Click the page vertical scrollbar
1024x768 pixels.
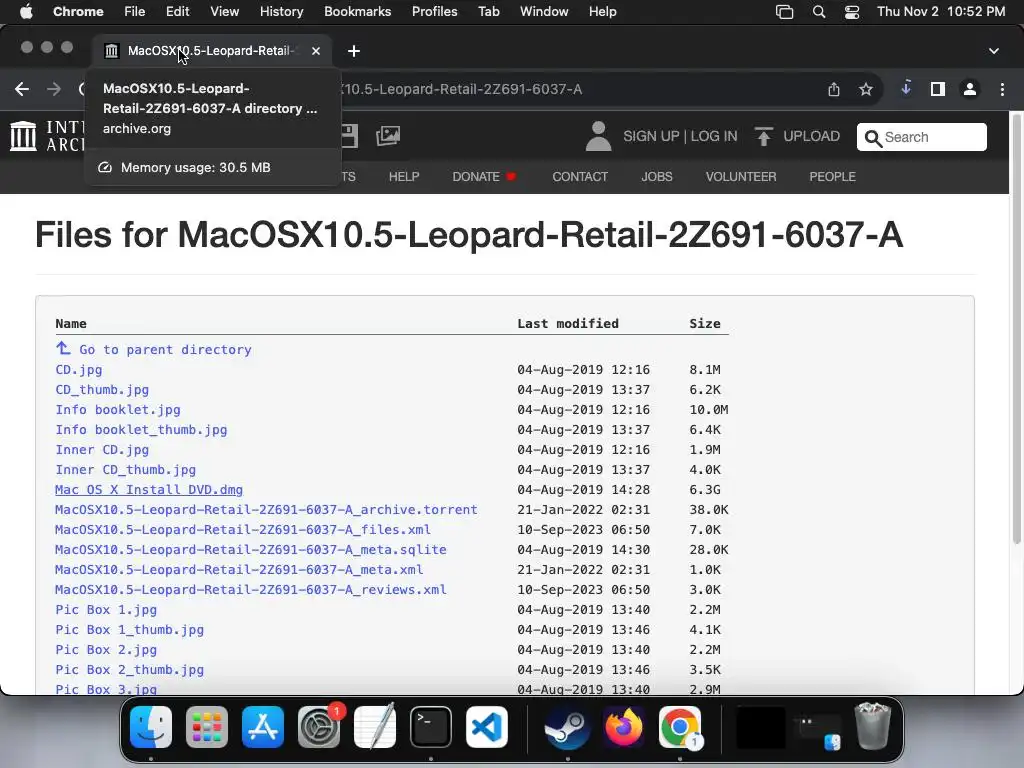pos(1016,328)
